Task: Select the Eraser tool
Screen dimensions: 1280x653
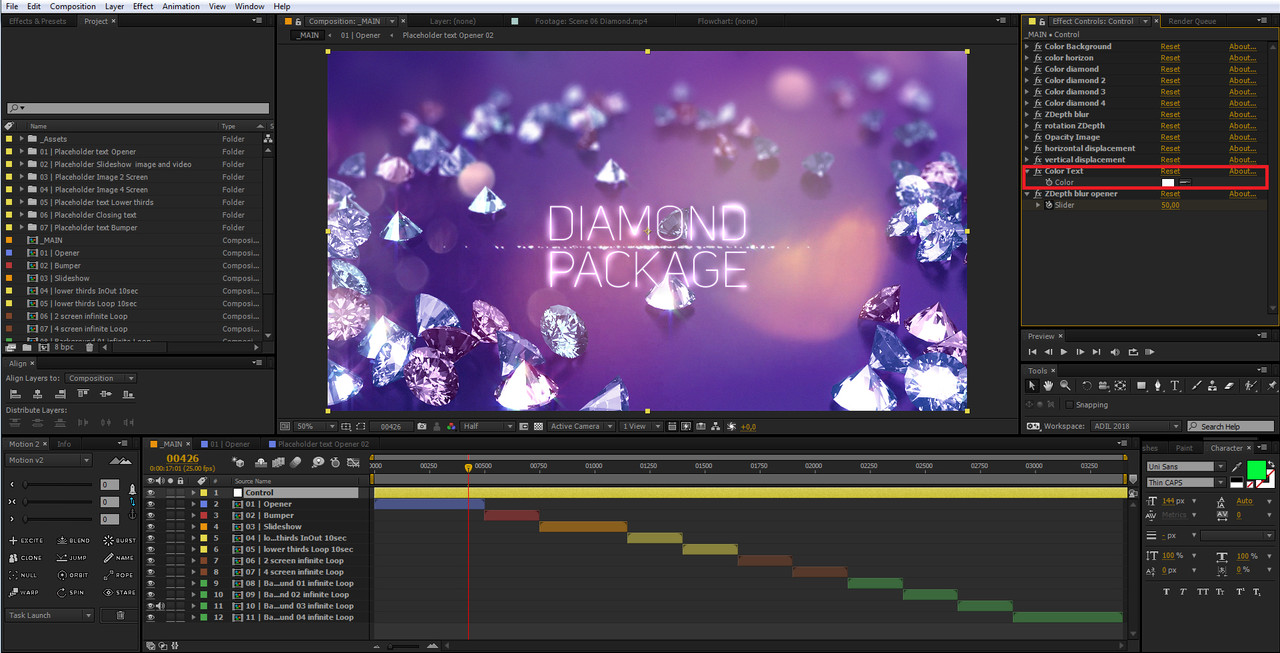Action: (x=1229, y=385)
